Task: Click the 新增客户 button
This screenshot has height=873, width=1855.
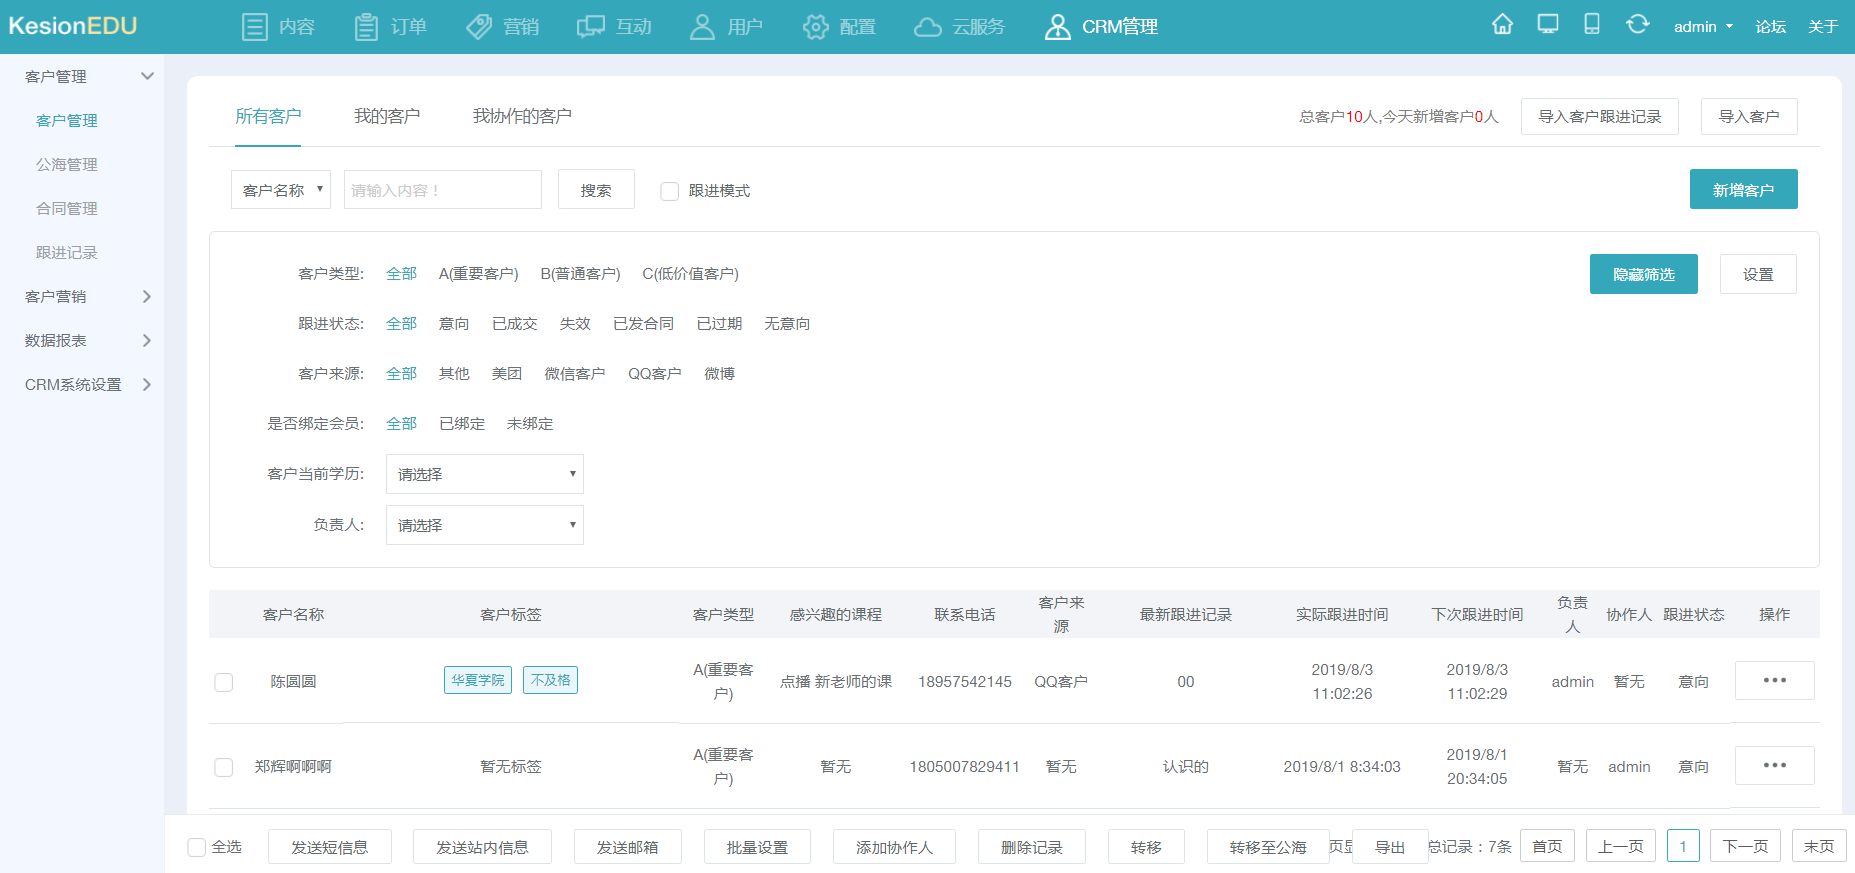Action: pyautogui.click(x=1743, y=189)
